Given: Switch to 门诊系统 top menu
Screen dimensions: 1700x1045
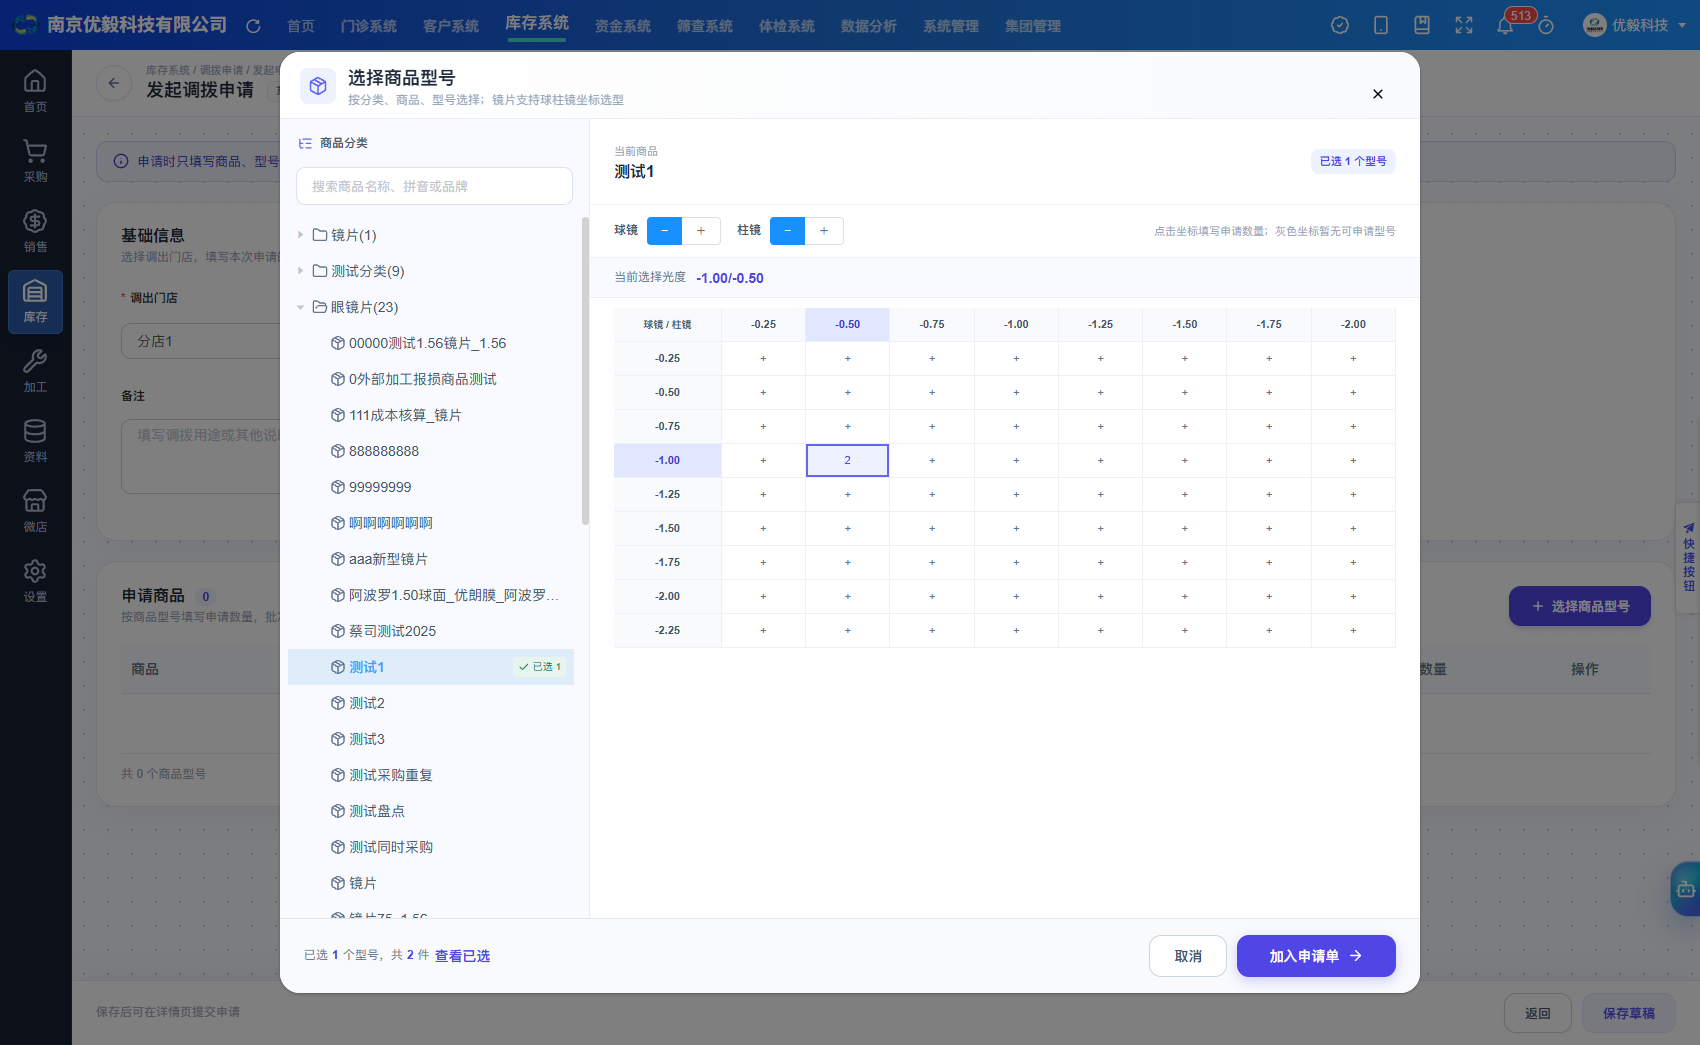Looking at the screenshot, I should pos(368,26).
